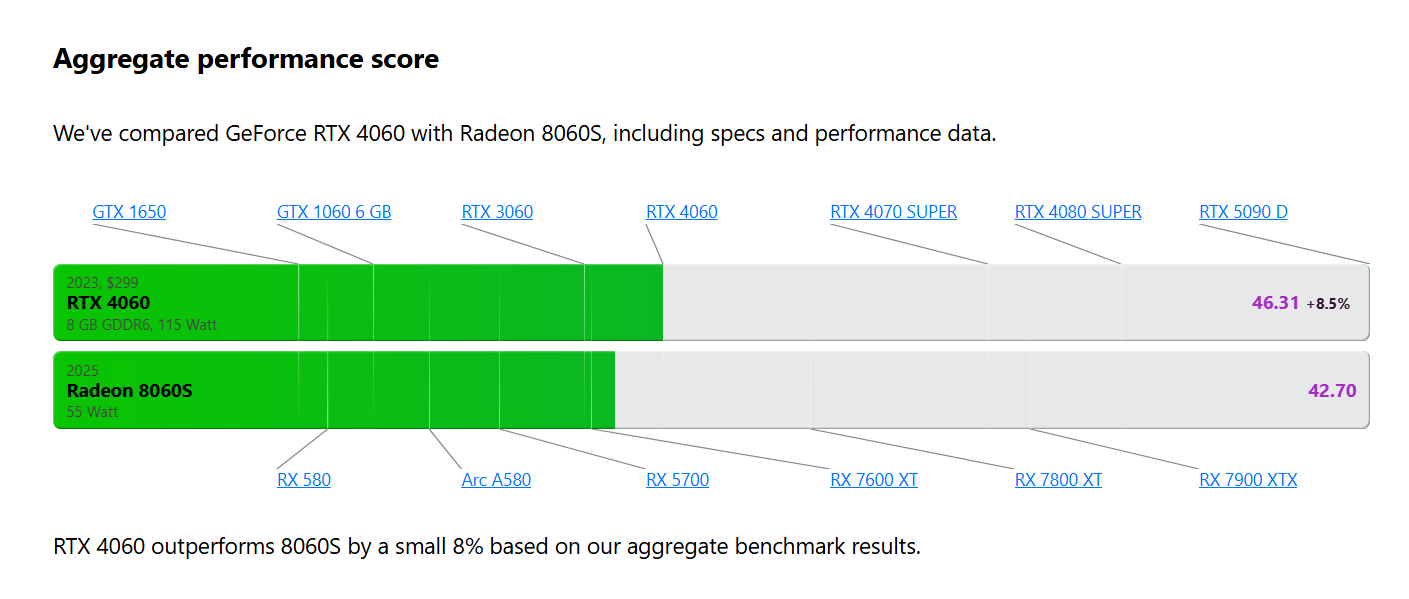
Task: Click the Radeon 8060S bar title
Action: click(129, 390)
